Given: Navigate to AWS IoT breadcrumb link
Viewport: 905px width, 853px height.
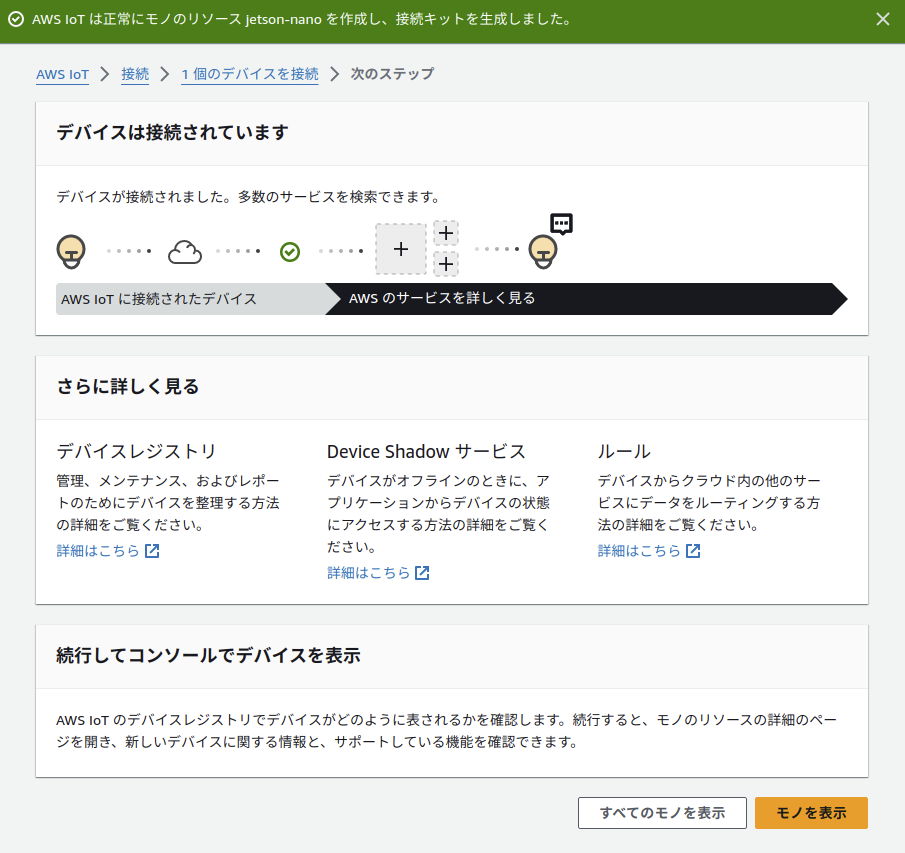Looking at the screenshot, I should pos(62,74).
